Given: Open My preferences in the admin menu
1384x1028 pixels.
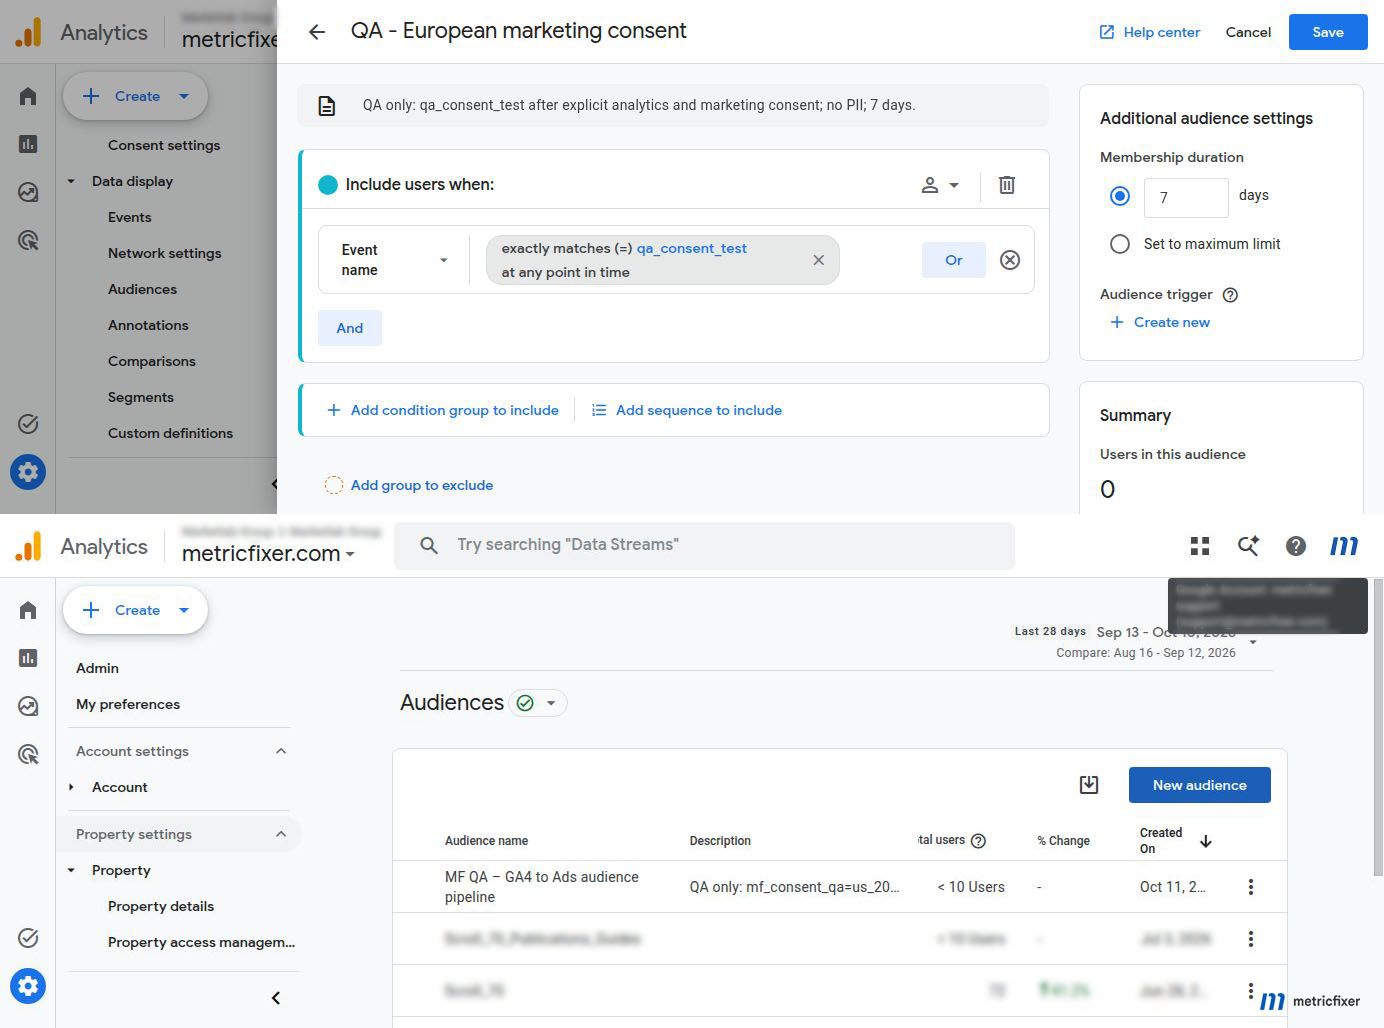Looking at the screenshot, I should [128, 704].
